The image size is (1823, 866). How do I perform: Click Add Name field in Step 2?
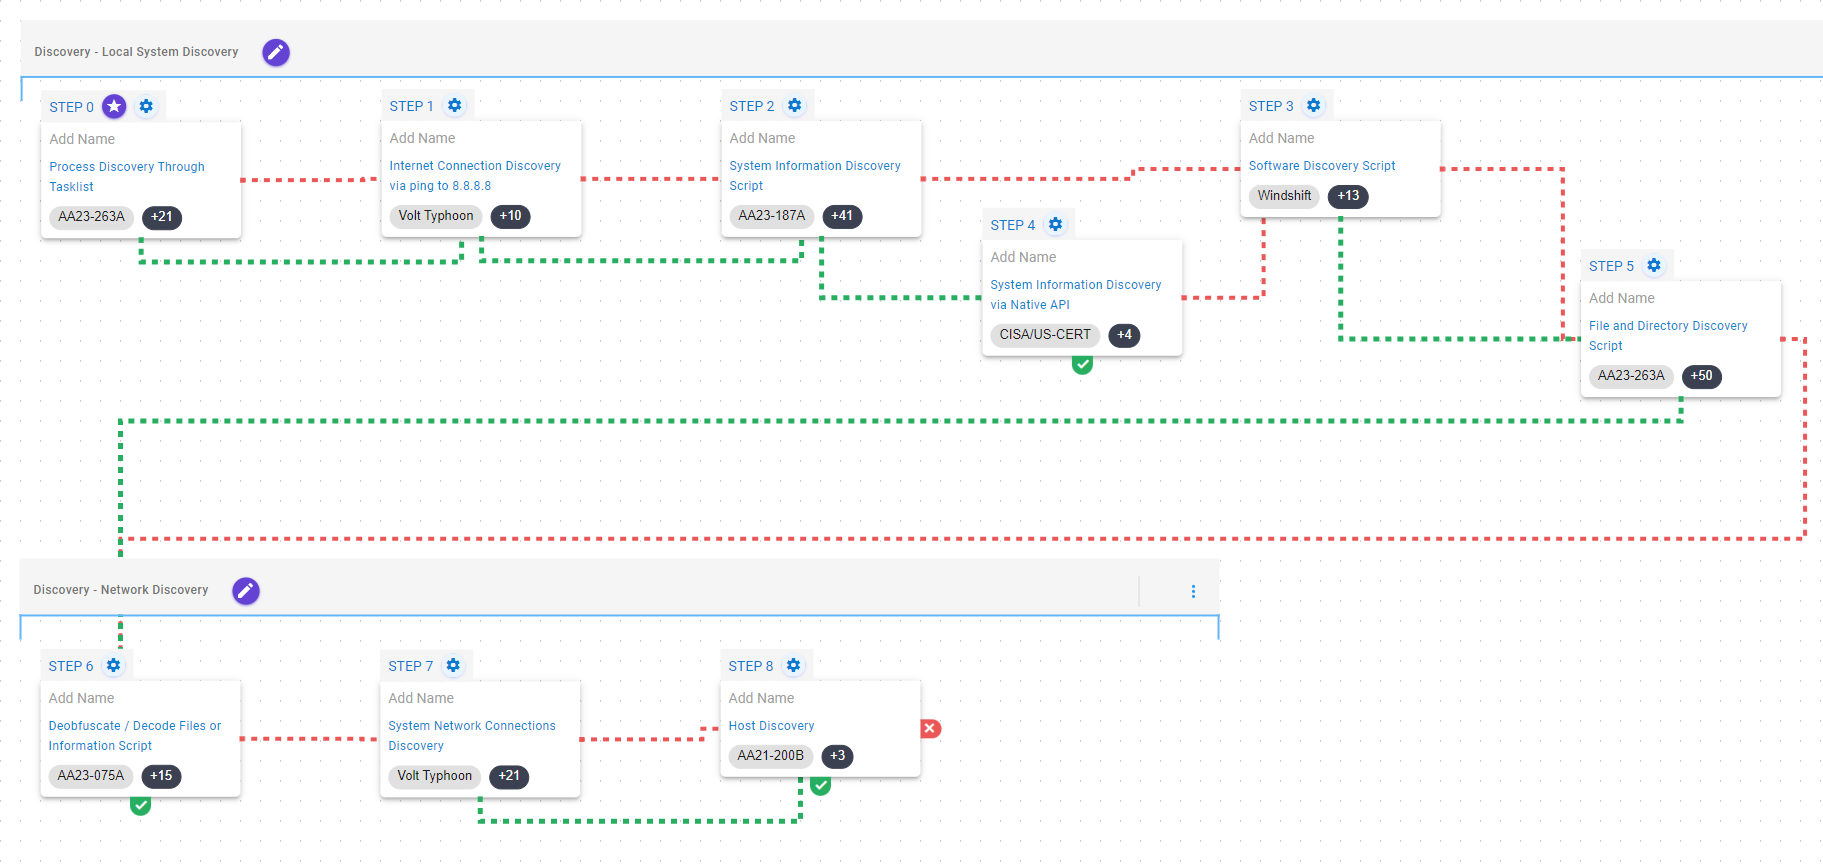tap(762, 138)
